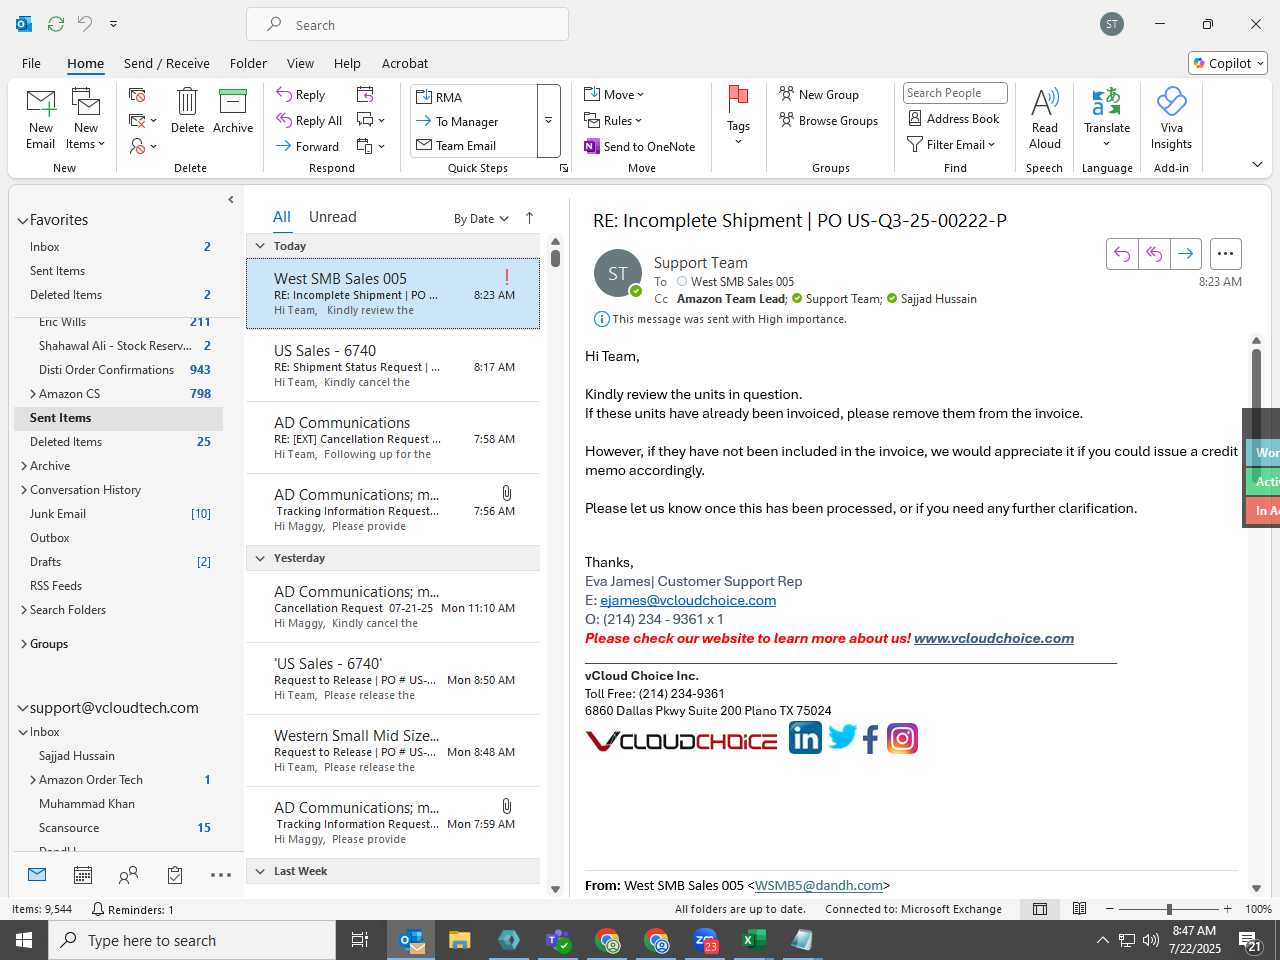Open the Filter Email dropdown

[x=951, y=145]
